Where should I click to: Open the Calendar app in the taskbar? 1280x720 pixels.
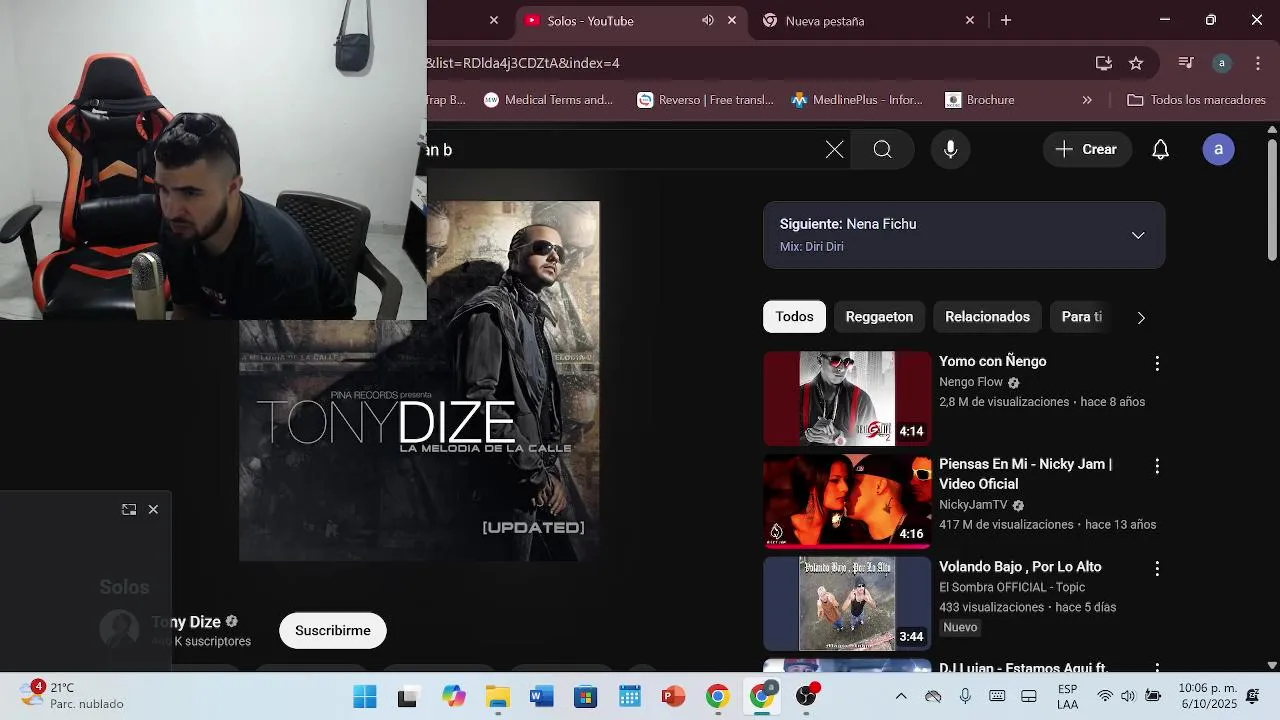click(629, 697)
